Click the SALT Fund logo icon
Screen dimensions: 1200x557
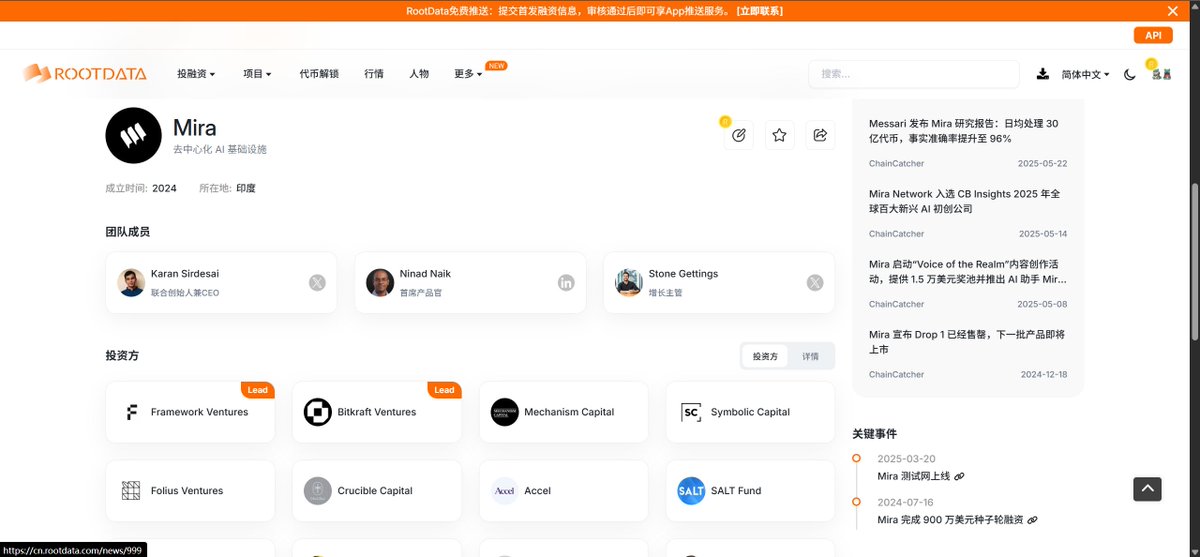tap(691, 491)
